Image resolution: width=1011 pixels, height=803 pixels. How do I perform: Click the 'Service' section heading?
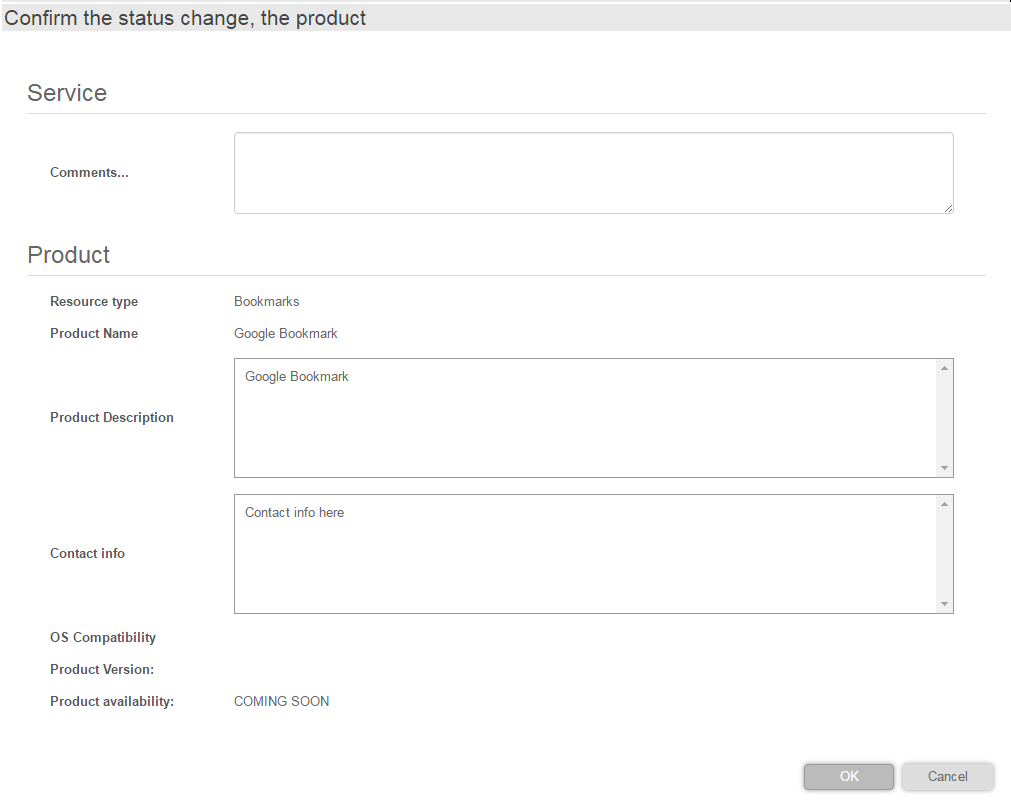[67, 93]
